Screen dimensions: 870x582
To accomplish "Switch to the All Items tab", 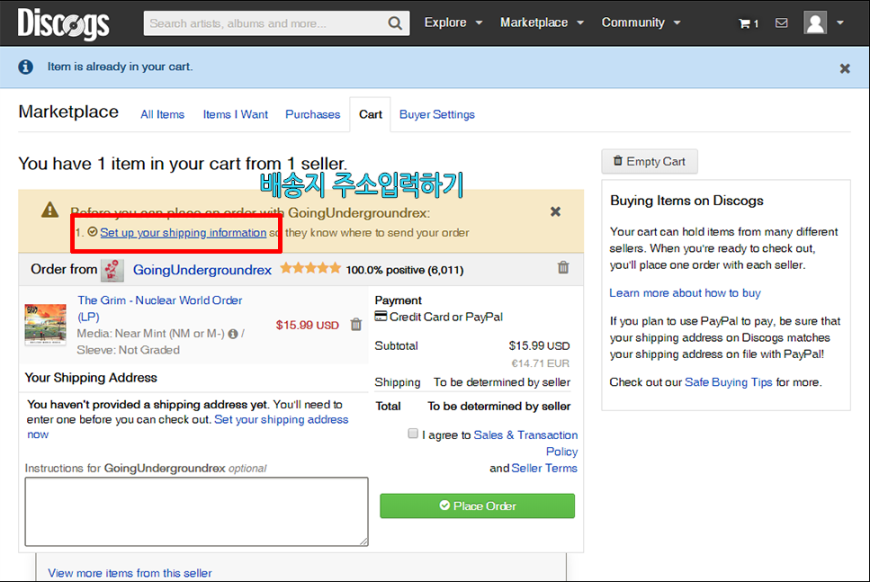I will 163,114.
